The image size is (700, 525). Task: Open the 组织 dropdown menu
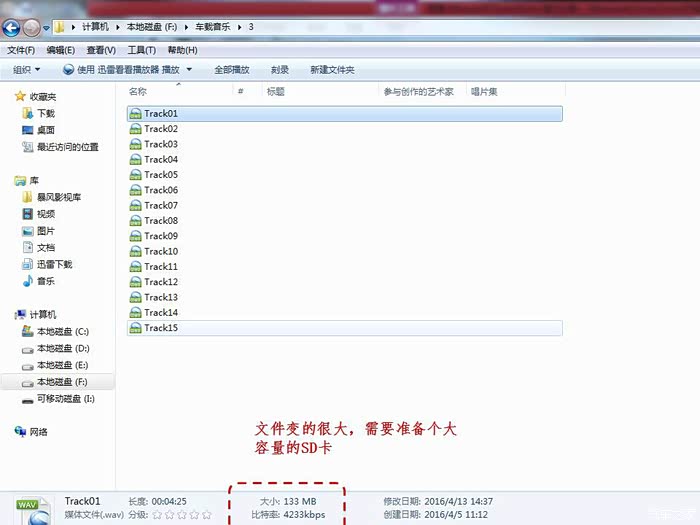(27, 70)
